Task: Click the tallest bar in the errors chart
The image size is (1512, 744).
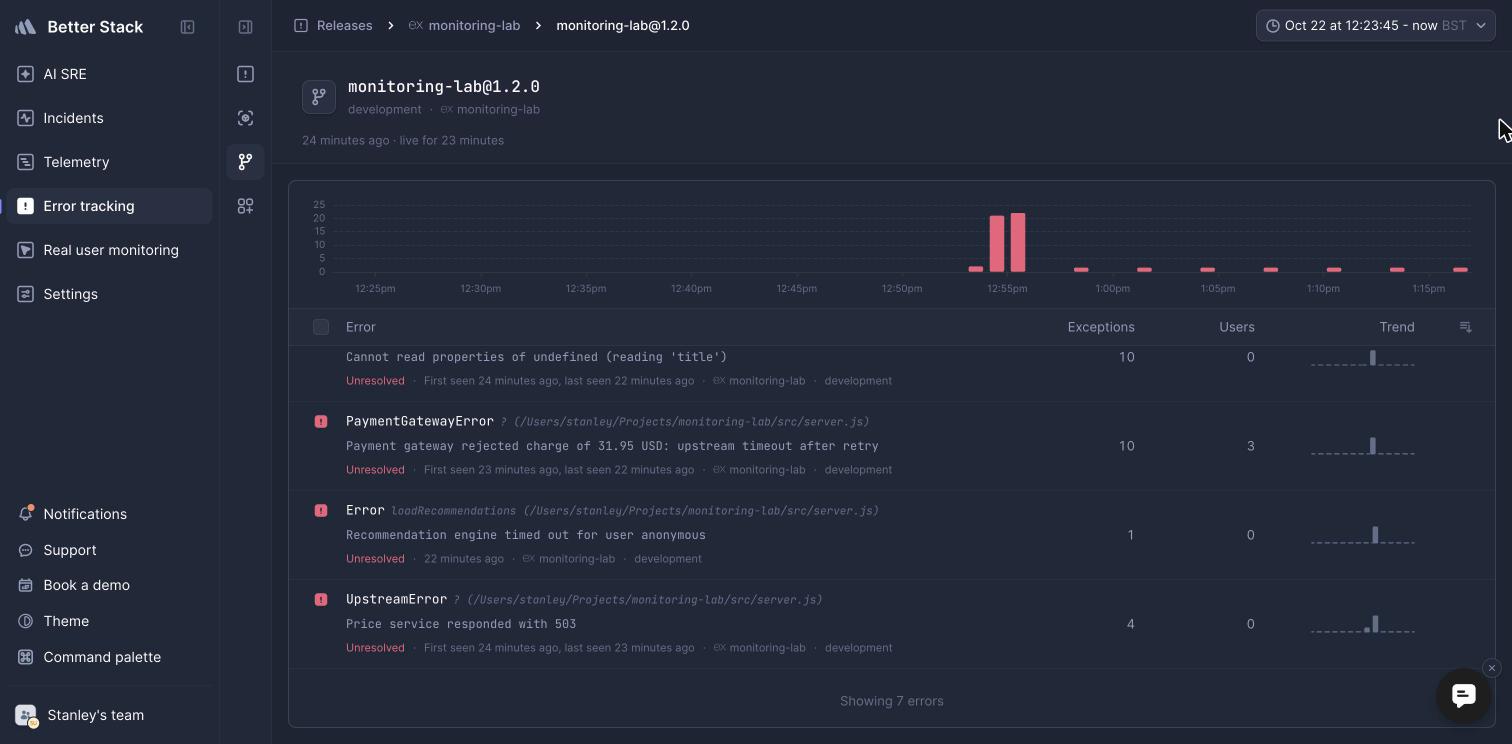Action: tap(1018, 242)
